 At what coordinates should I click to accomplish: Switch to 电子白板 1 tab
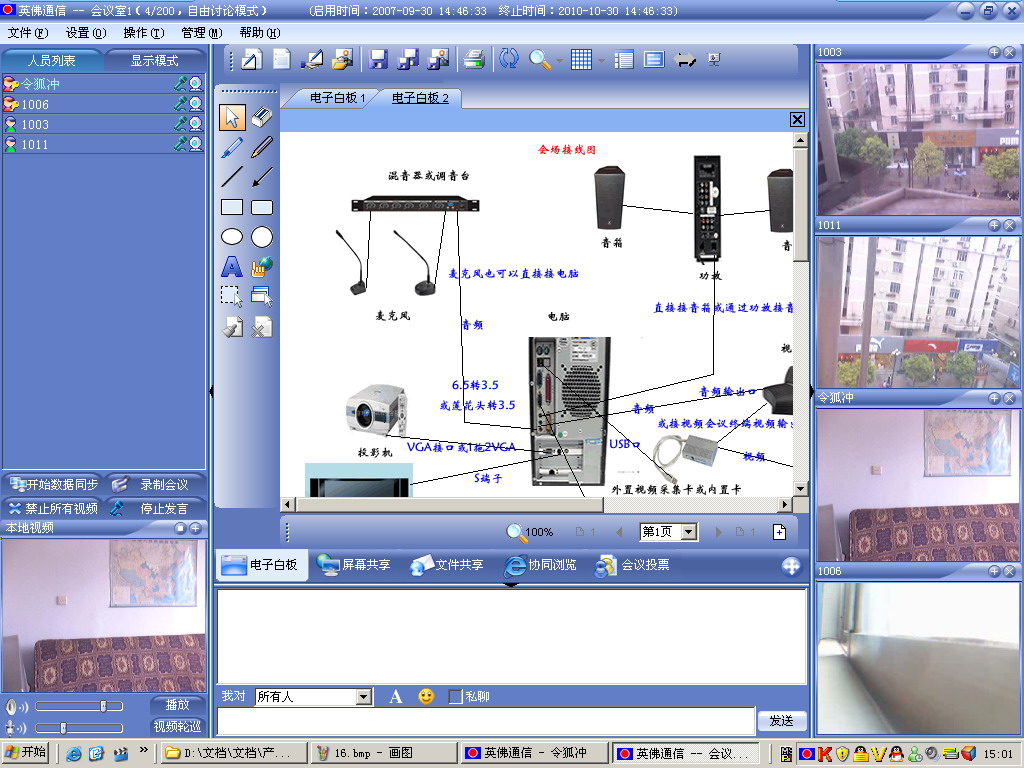337,98
